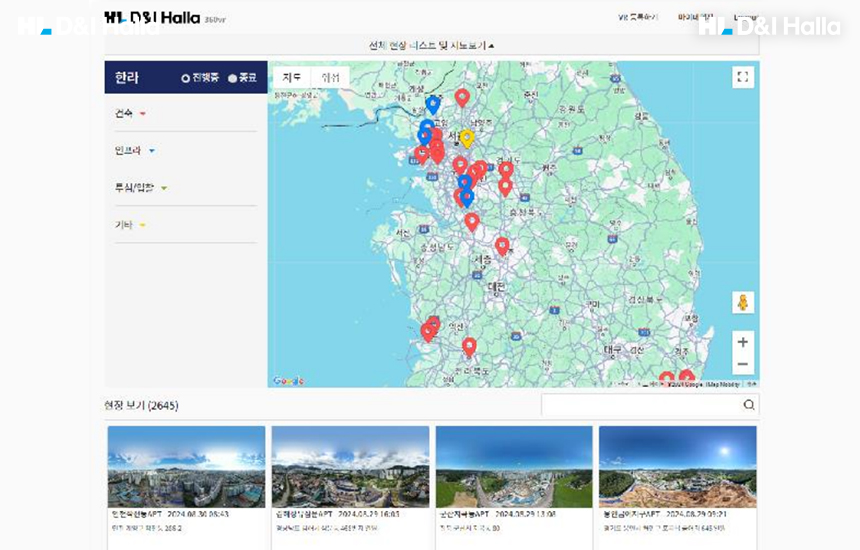Toggle fullscreen view on the map

point(743,77)
